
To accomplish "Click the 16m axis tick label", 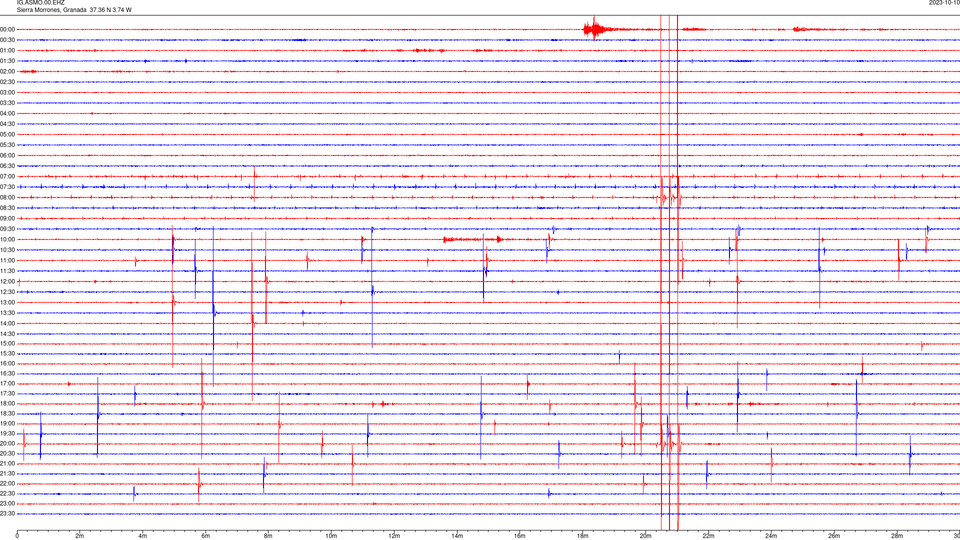I will click(x=520, y=536).
